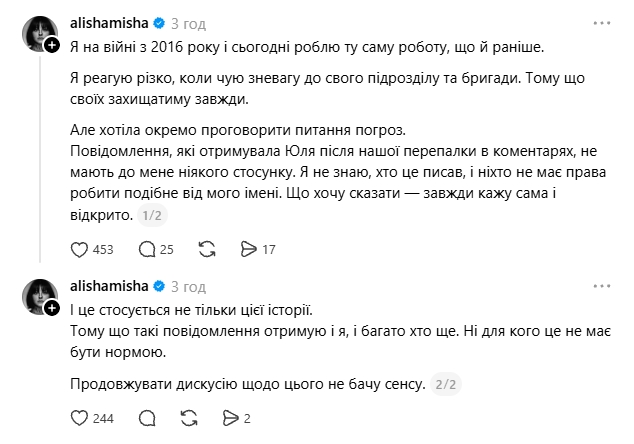This screenshot has width=634, height=444.
Task: Open alishamisha profile from second post username
Action: (x=109, y=286)
